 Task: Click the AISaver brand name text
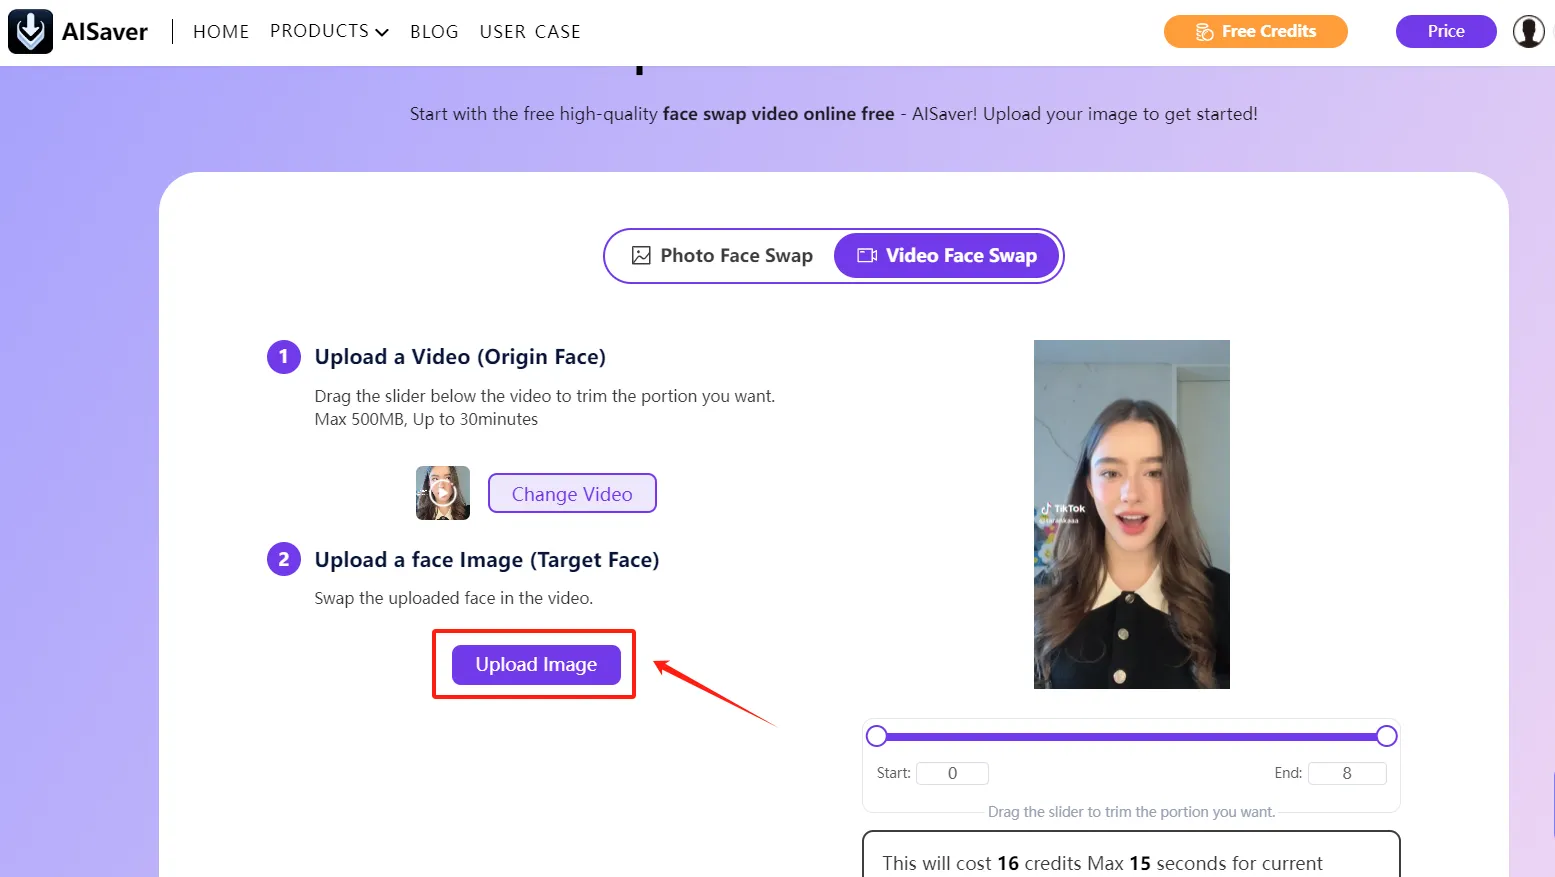[x=105, y=32]
